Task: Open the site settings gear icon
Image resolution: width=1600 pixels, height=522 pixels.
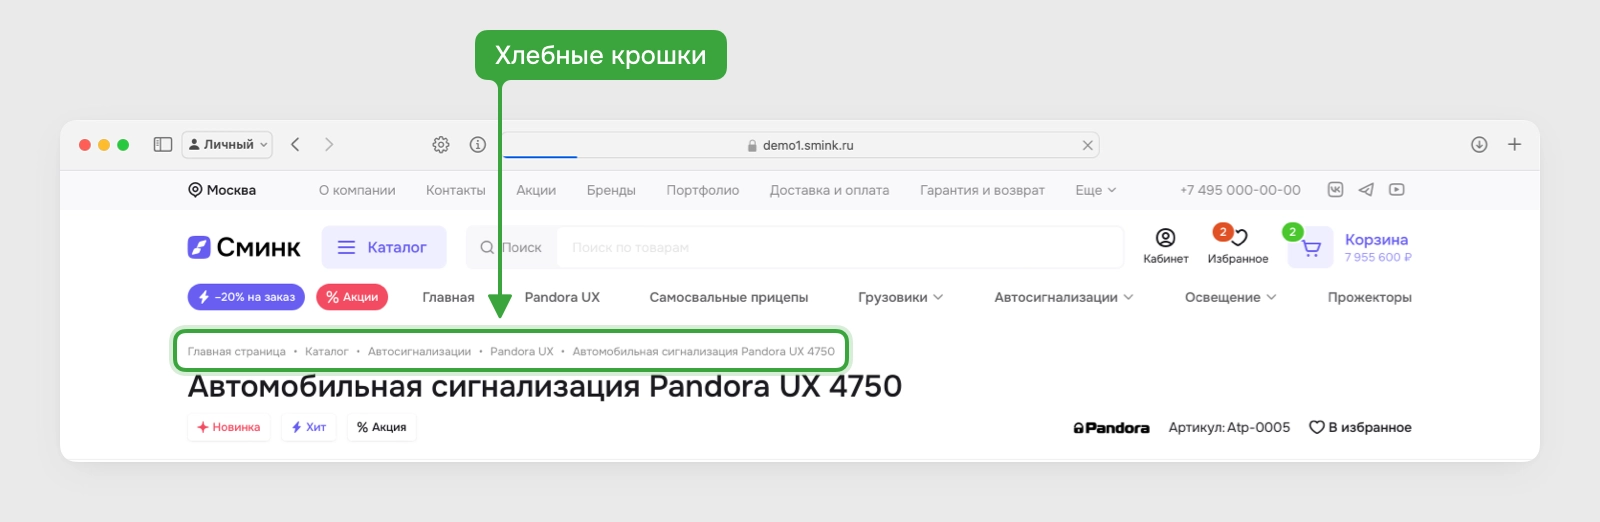Action: [441, 145]
